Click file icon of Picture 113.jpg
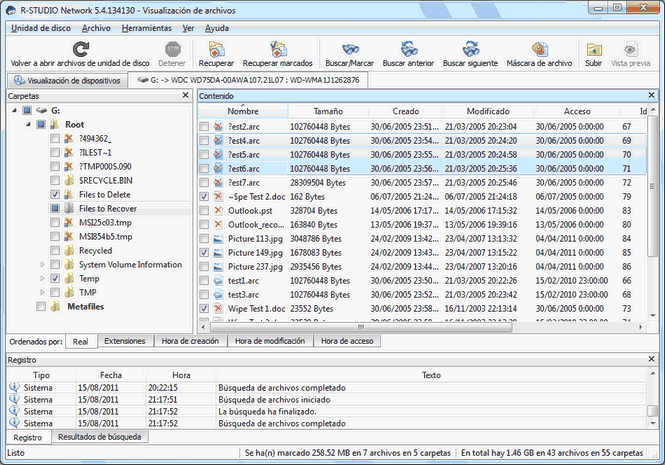 [218, 239]
